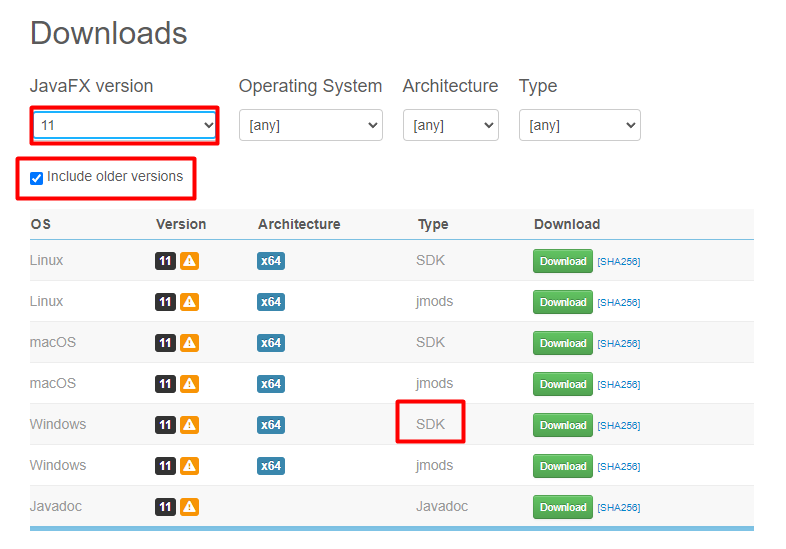786x549 pixels.
Task: Click warning icon in Linux SDK row
Action: point(189,261)
